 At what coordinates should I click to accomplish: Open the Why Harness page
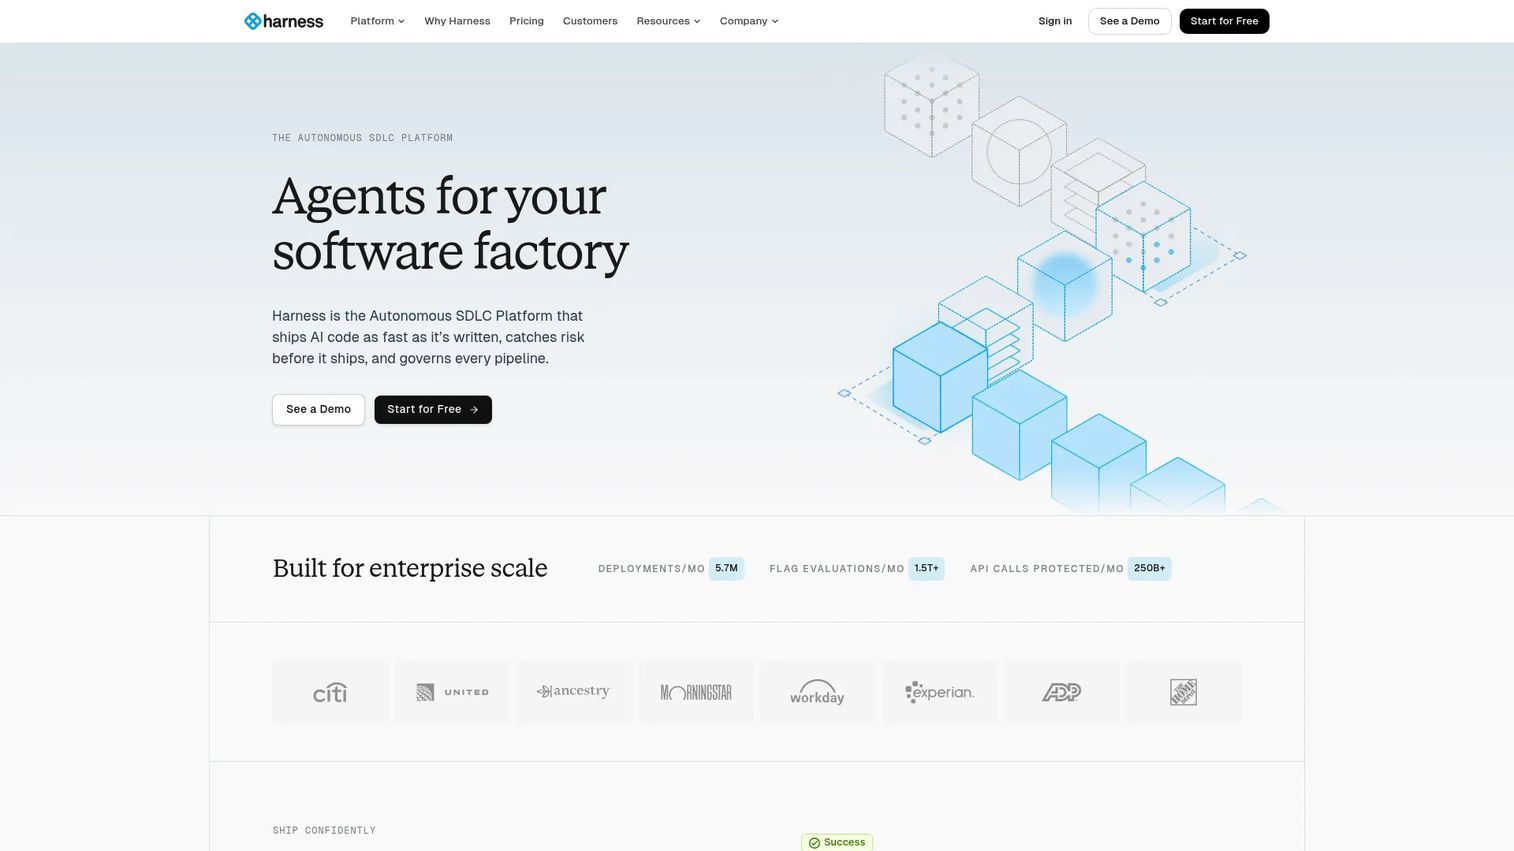[457, 21]
